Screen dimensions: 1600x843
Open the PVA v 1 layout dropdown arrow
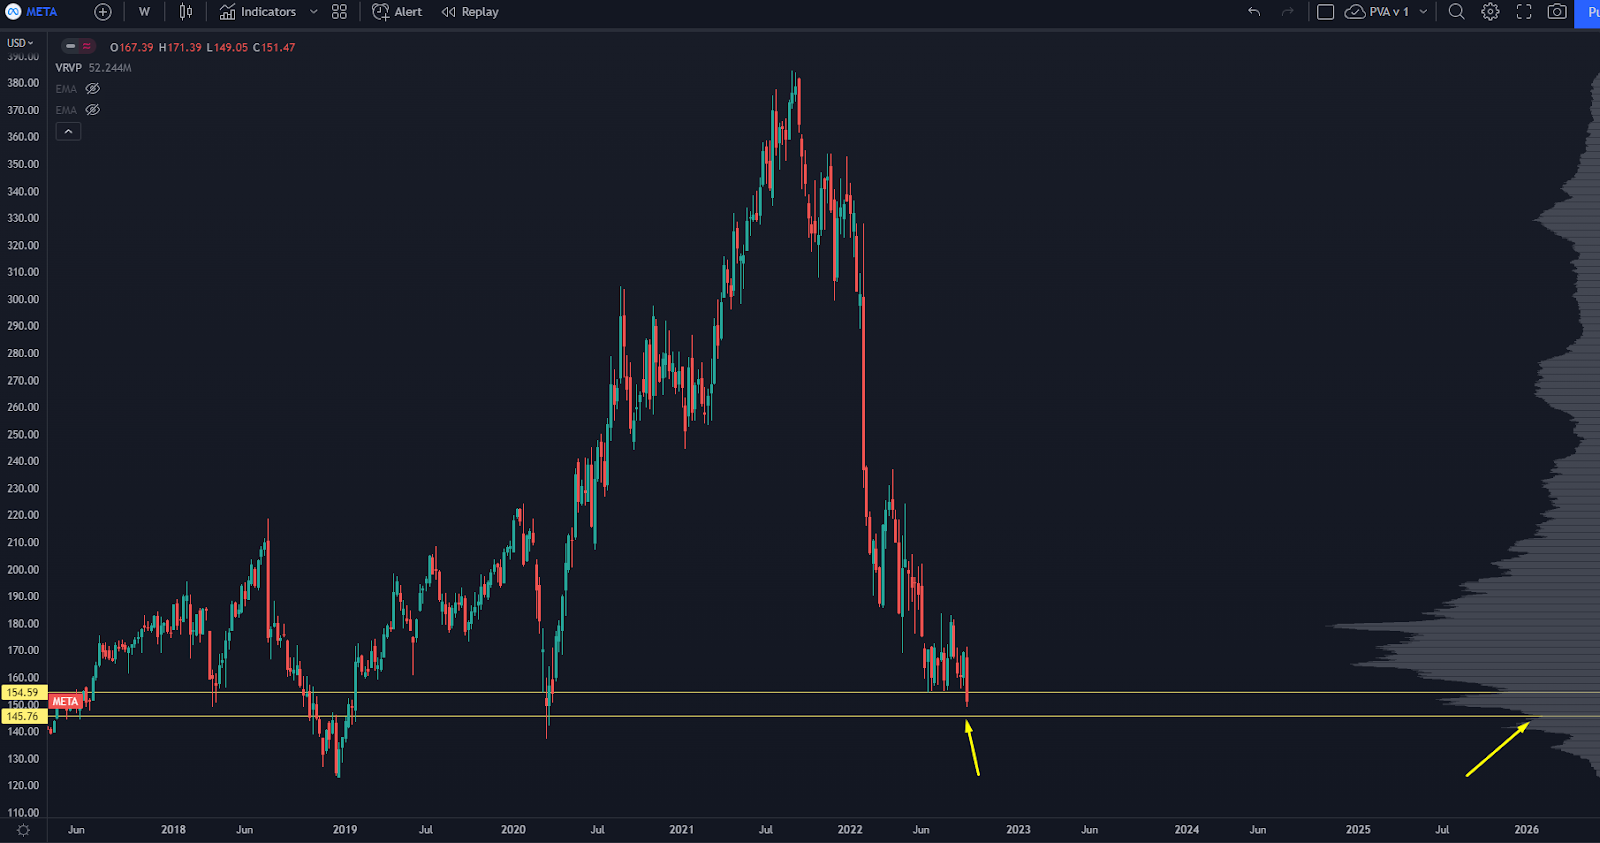(x=1423, y=12)
